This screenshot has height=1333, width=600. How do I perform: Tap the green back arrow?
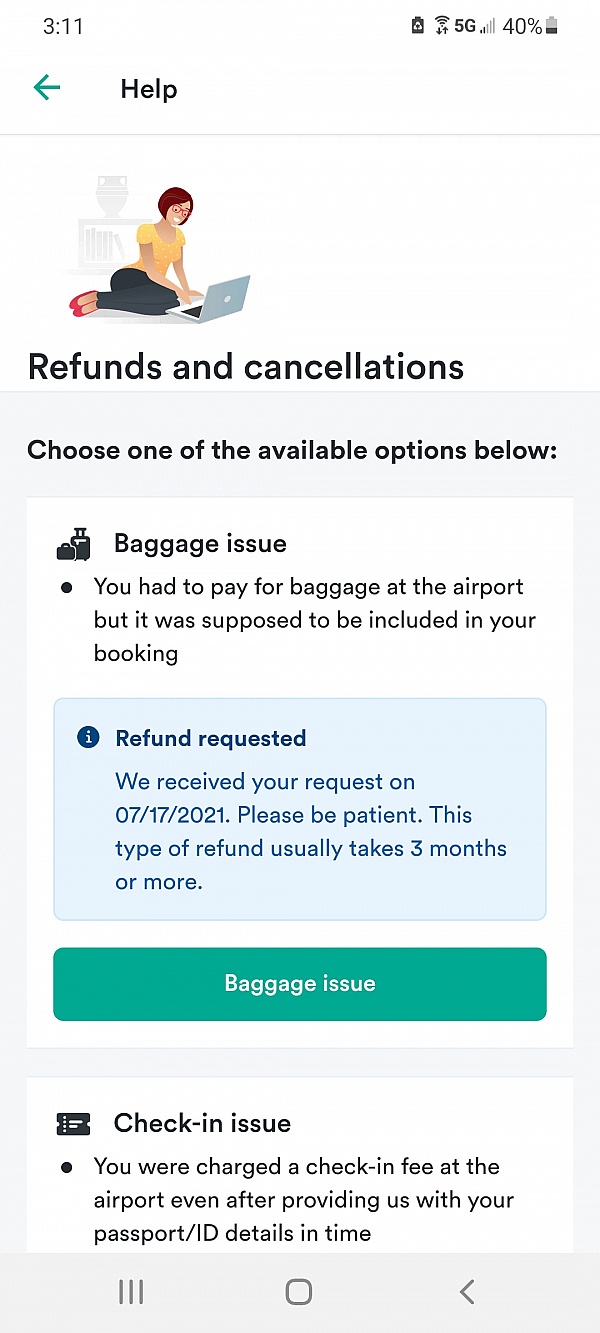tap(47, 88)
